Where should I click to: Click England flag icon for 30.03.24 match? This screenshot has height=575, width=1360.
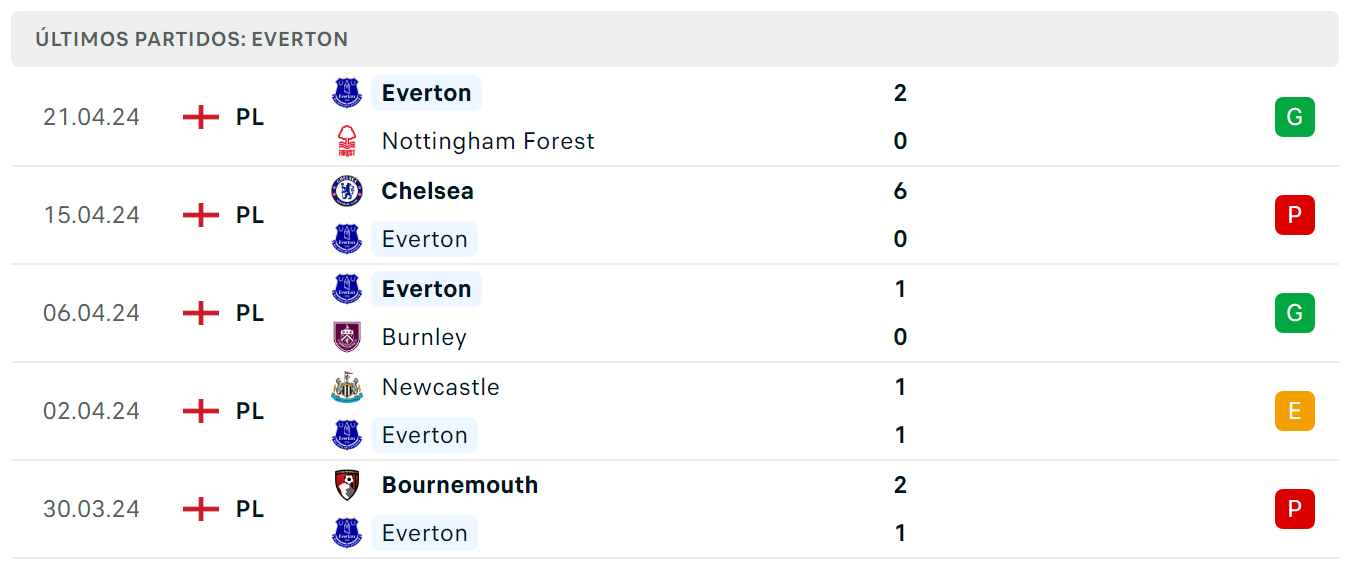coord(201,509)
